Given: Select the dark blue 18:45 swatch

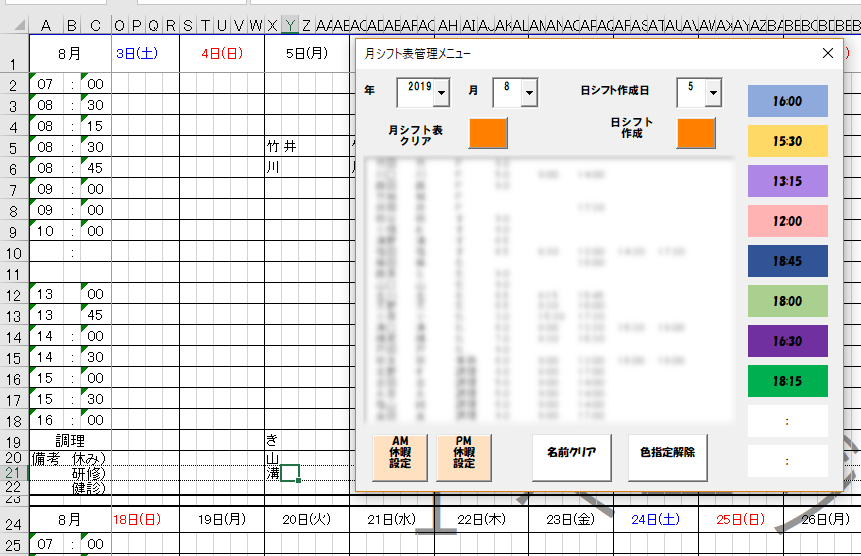Looking at the screenshot, I should [787, 261].
